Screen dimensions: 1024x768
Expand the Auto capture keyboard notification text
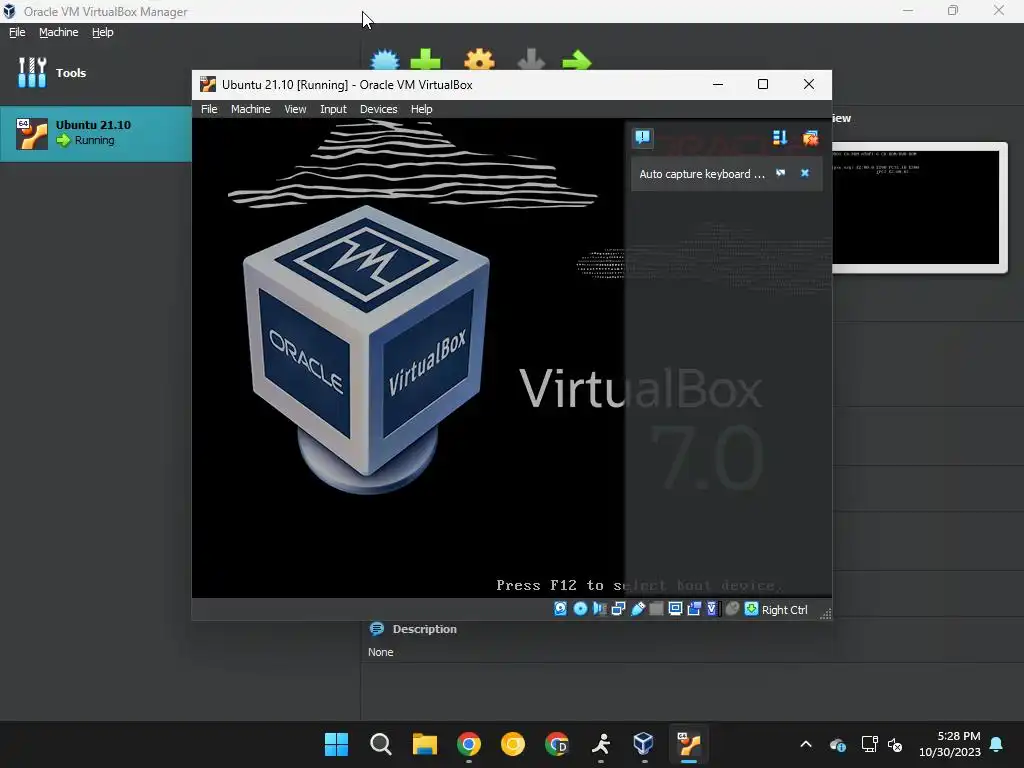tap(701, 174)
